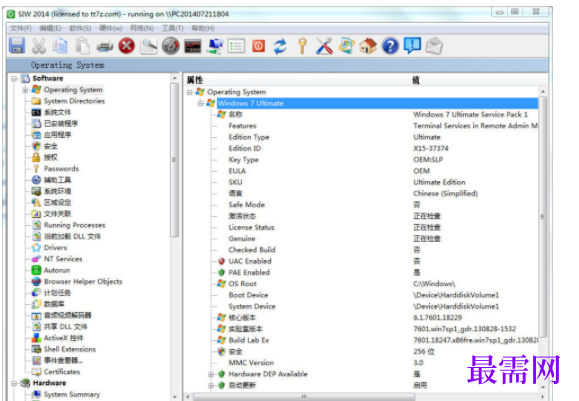This screenshot has width=579, height=401.
Task: Click the blue exclamation speech bubble icon
Action: [x=412, y=46]
